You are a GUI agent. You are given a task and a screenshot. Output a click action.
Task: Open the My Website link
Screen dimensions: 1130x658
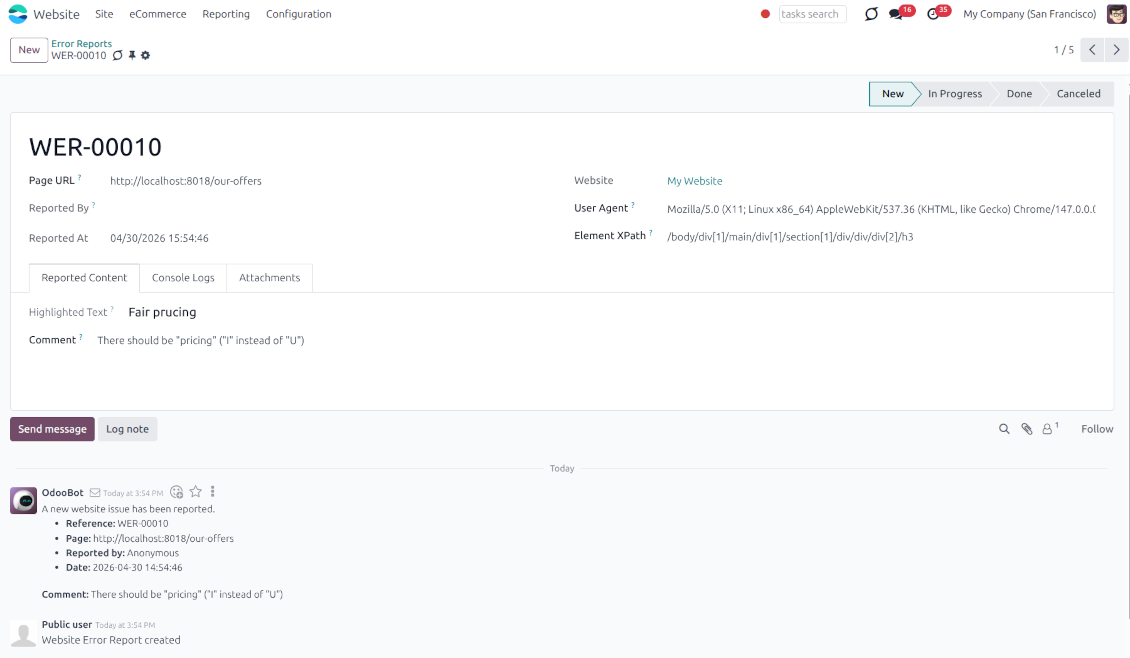point(695,181)
